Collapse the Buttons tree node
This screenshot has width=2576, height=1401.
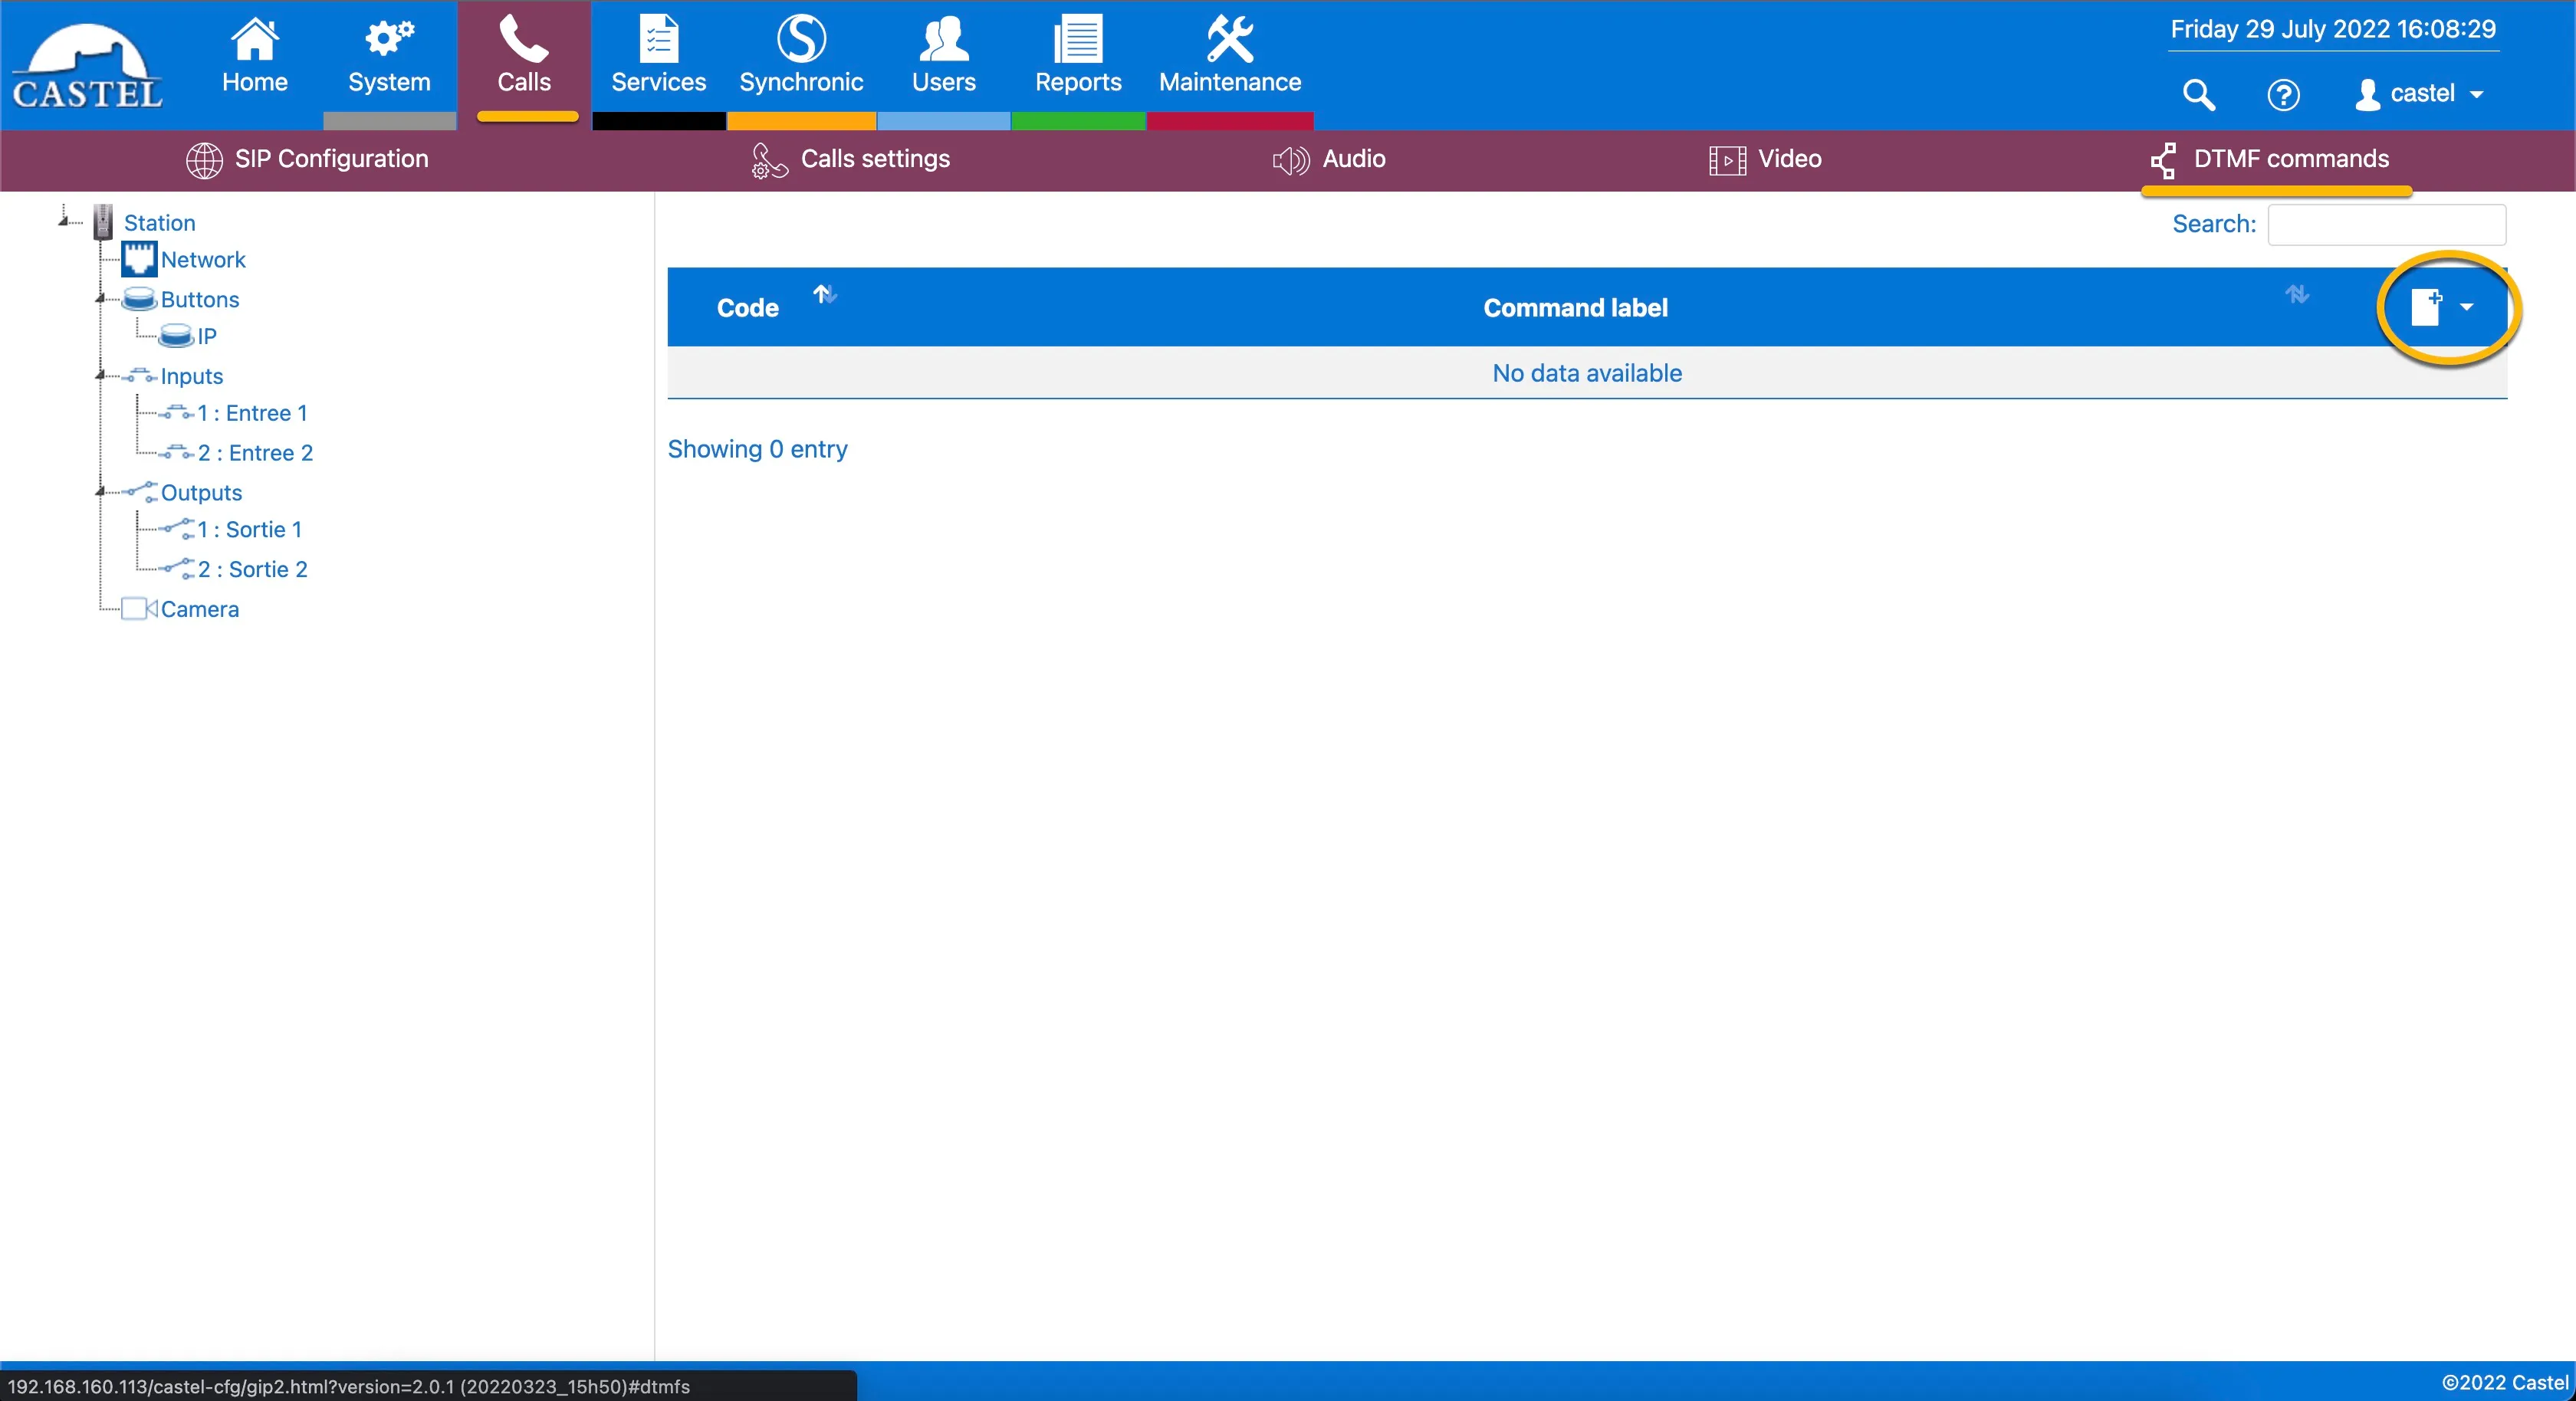tap(100, 298)
